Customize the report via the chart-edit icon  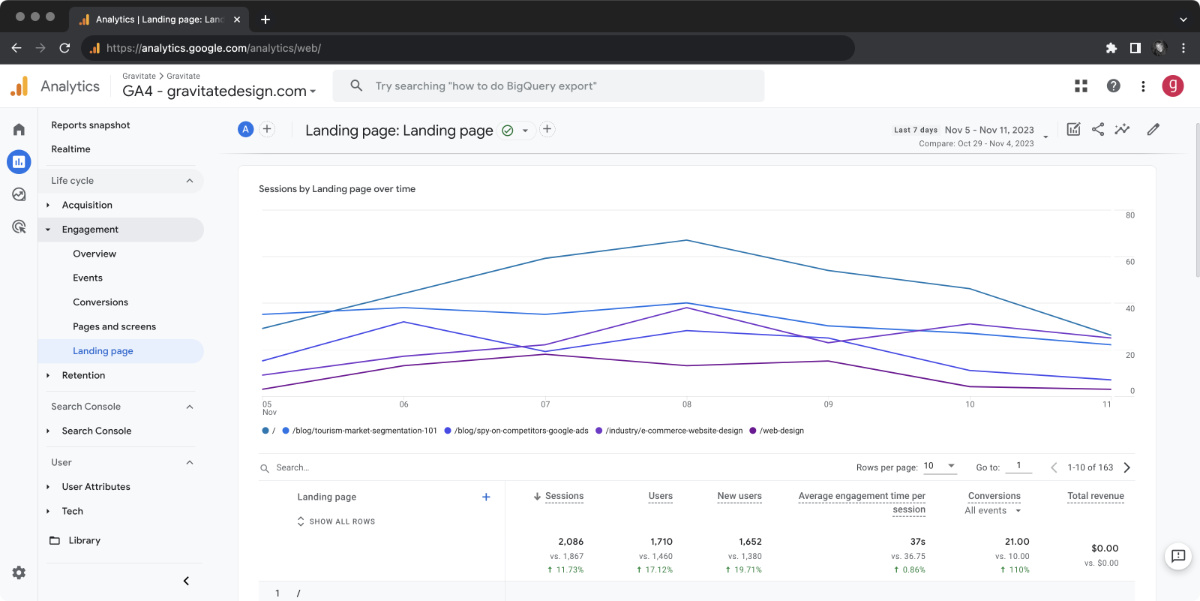coord(1073,129)
